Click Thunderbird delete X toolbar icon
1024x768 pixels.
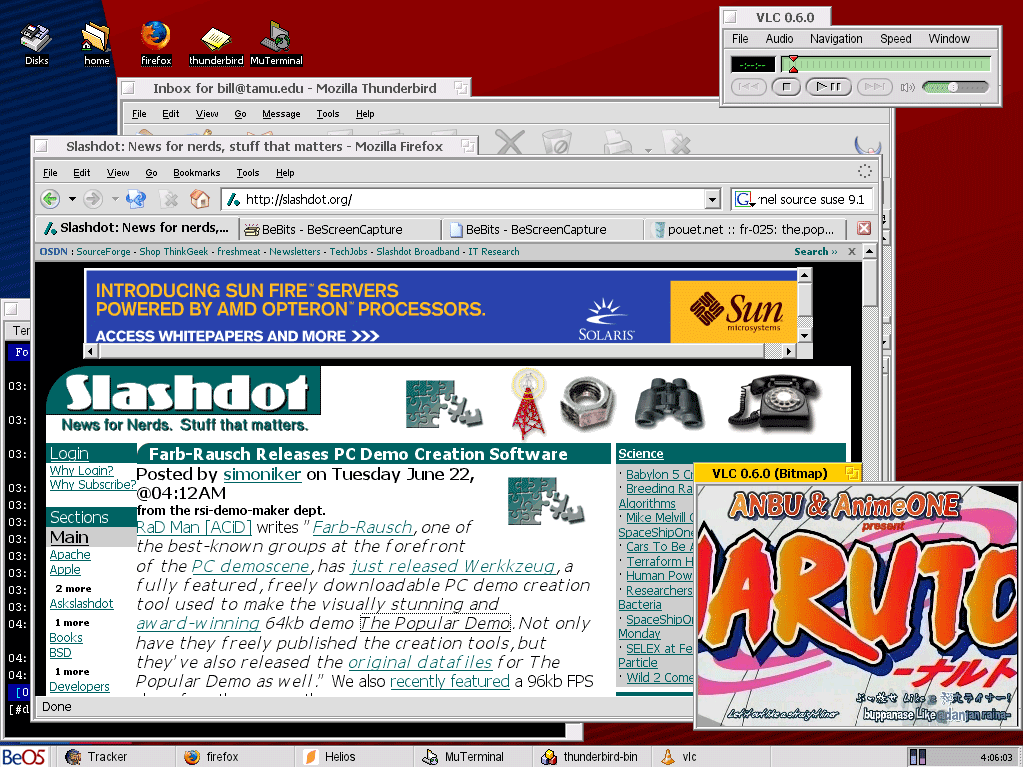coord(509,141)
